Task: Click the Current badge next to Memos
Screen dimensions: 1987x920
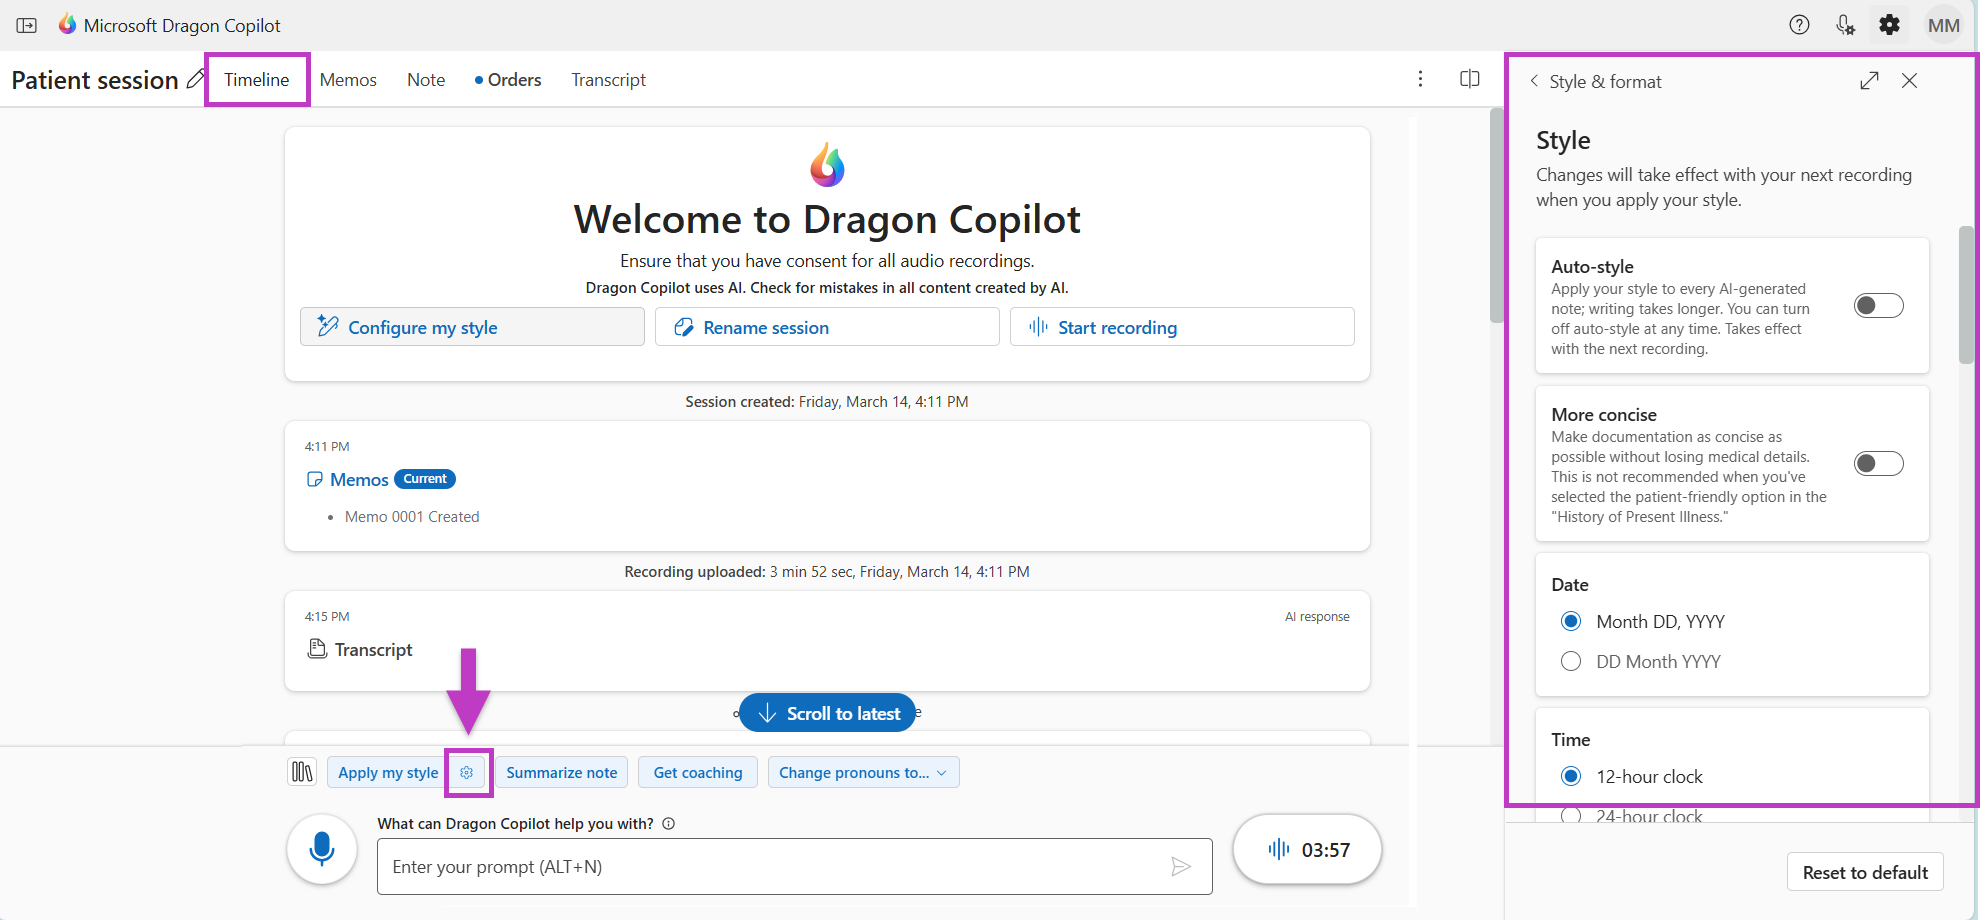Action: tap(425, 479)
